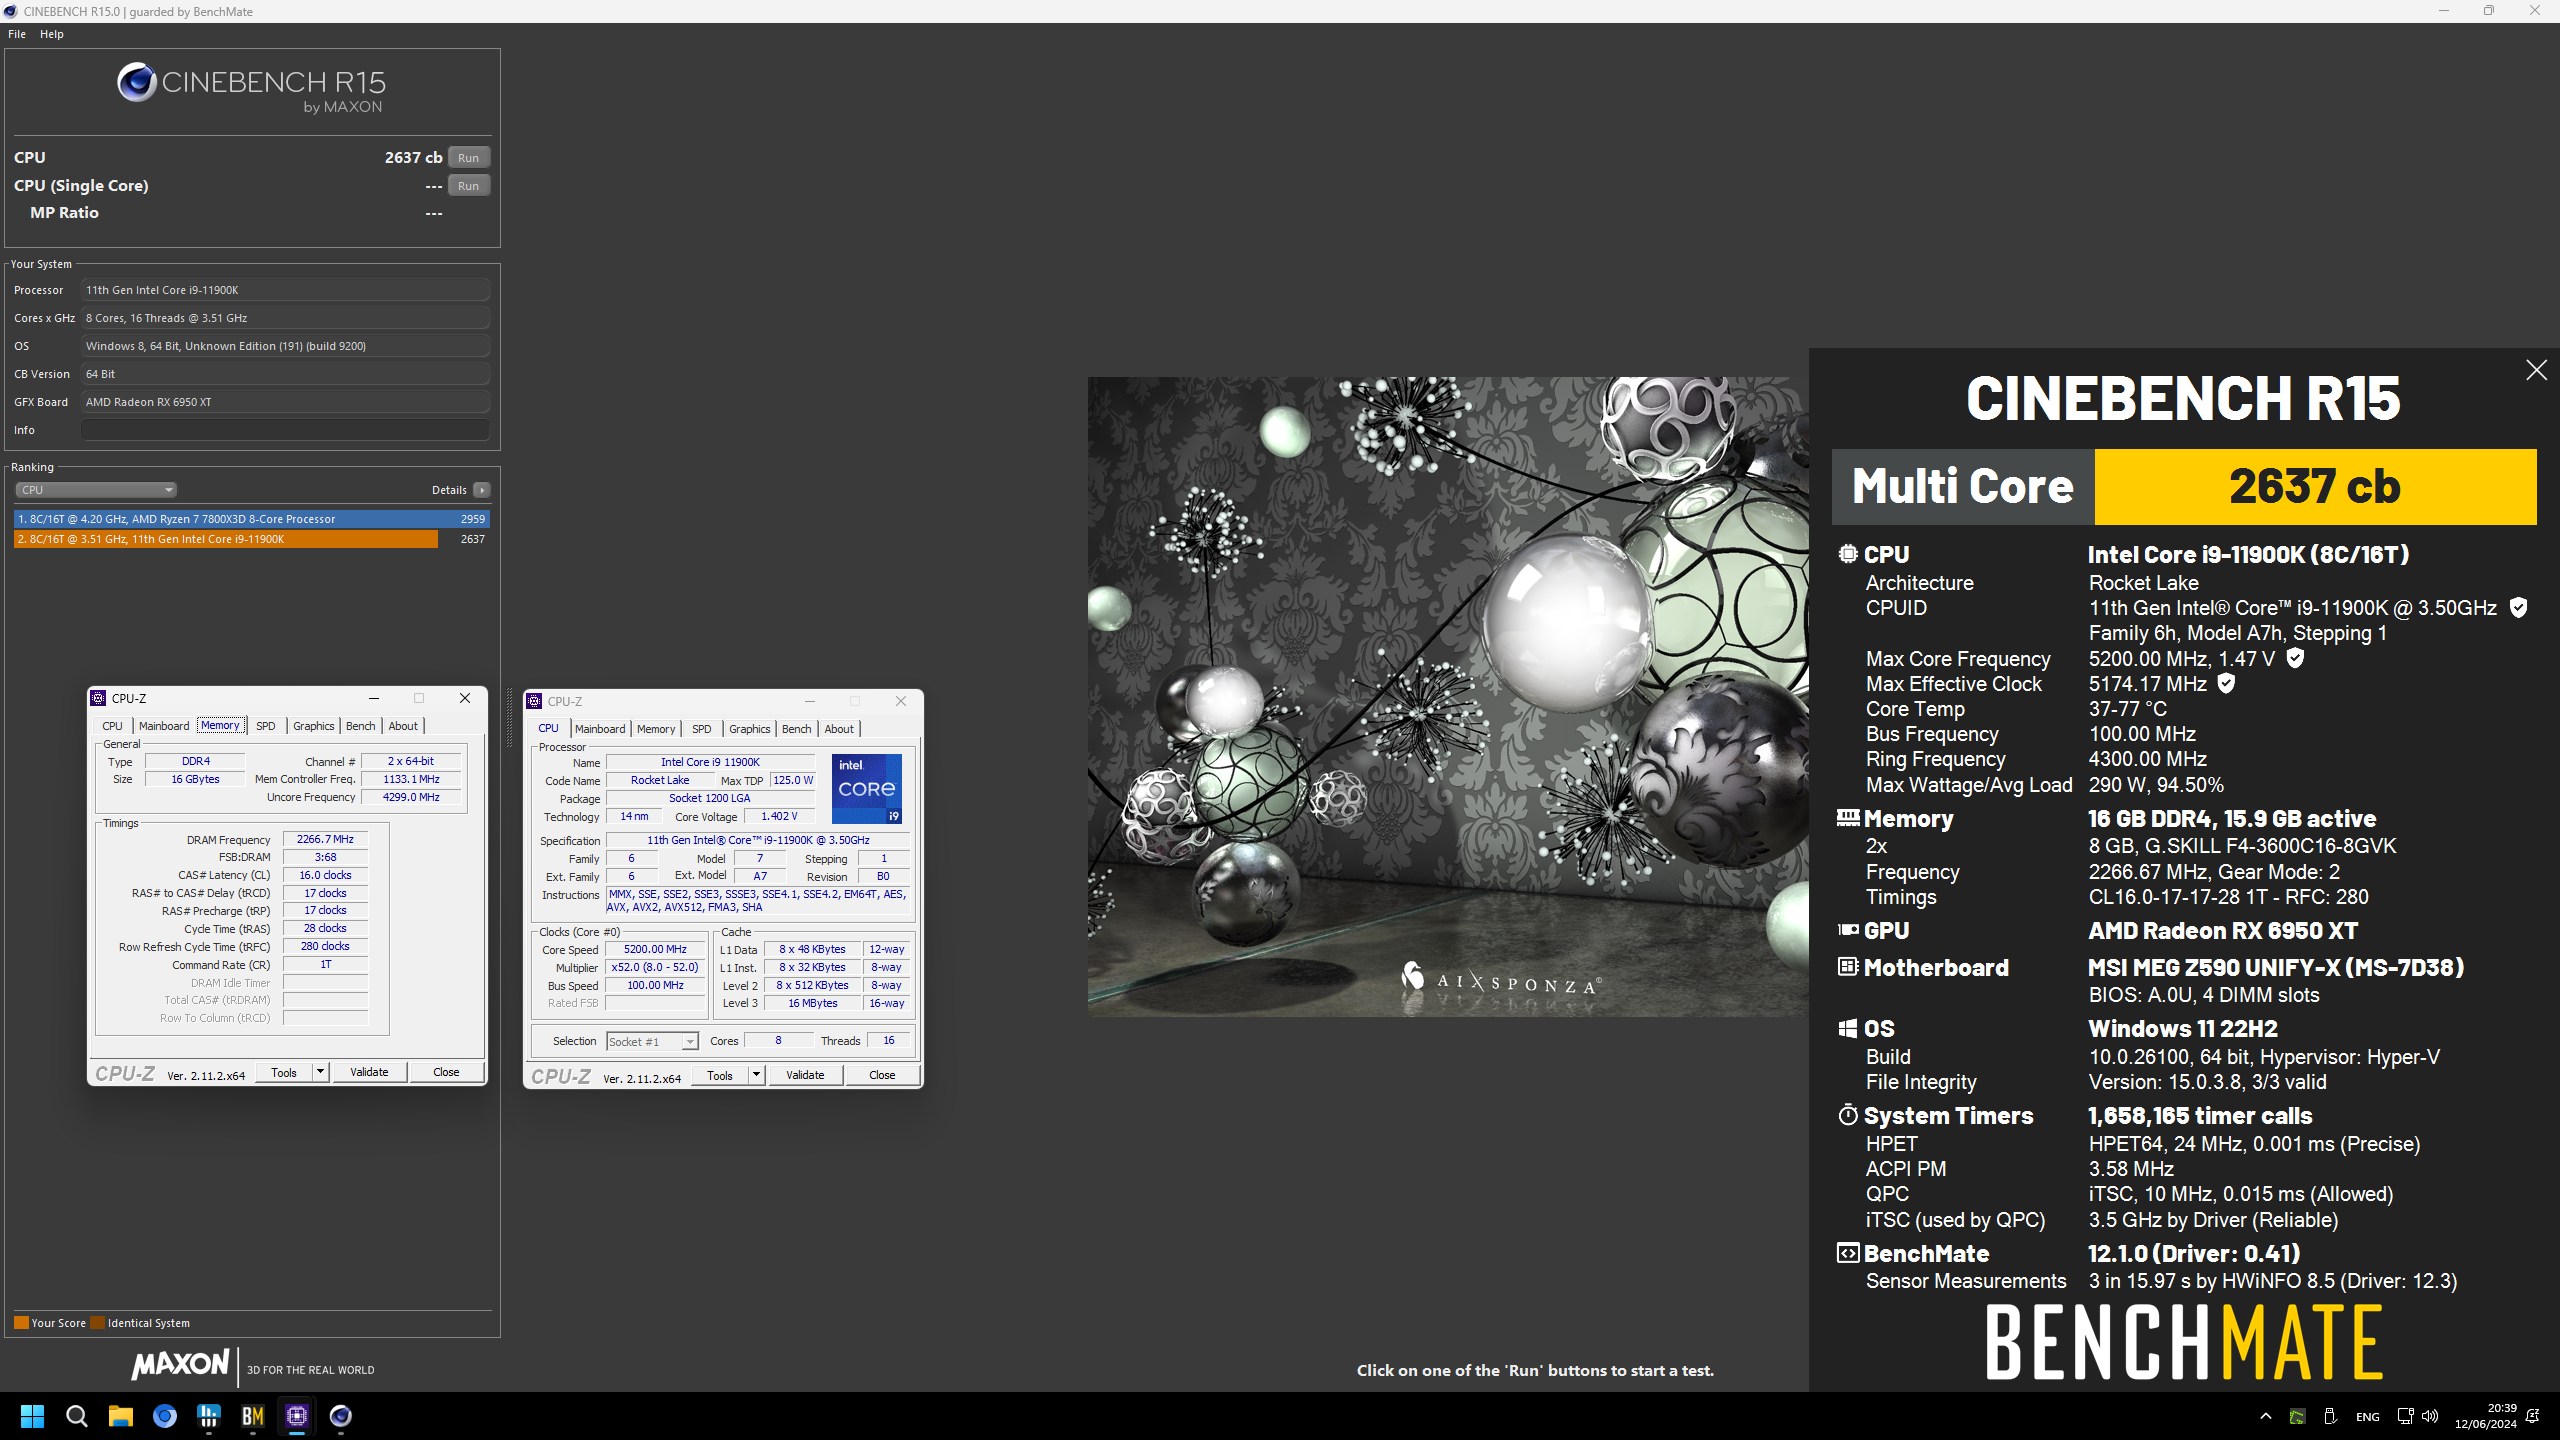
Task: Expand Tools dropdown arrow in left CPU-Z
Action: coord(320,1072)
